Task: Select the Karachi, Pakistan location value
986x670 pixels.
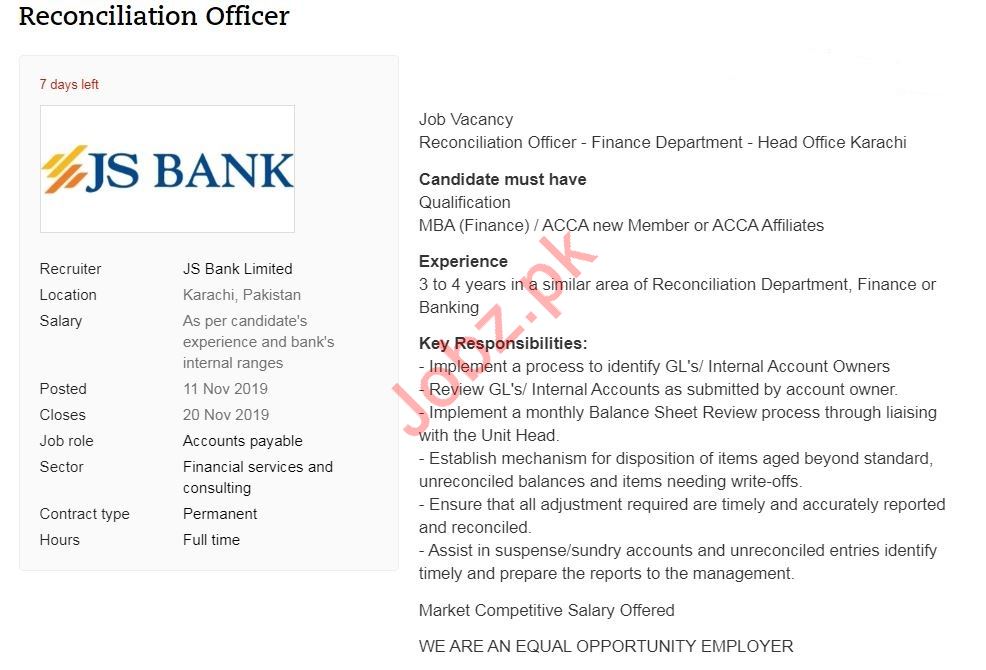Action: click(x=241, y=295)
